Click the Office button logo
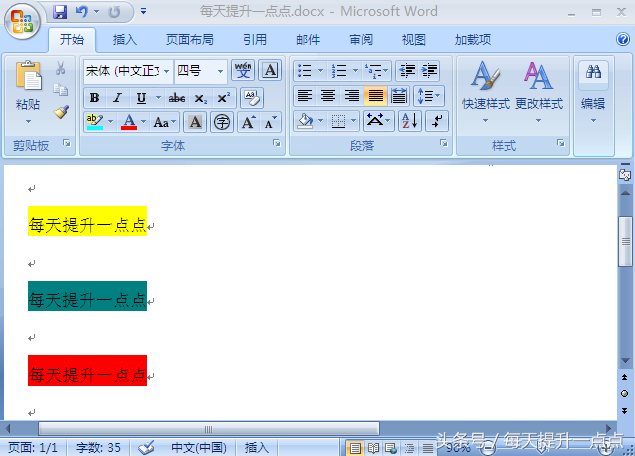This screenshot has height=456, width=635. pos(22,21)
